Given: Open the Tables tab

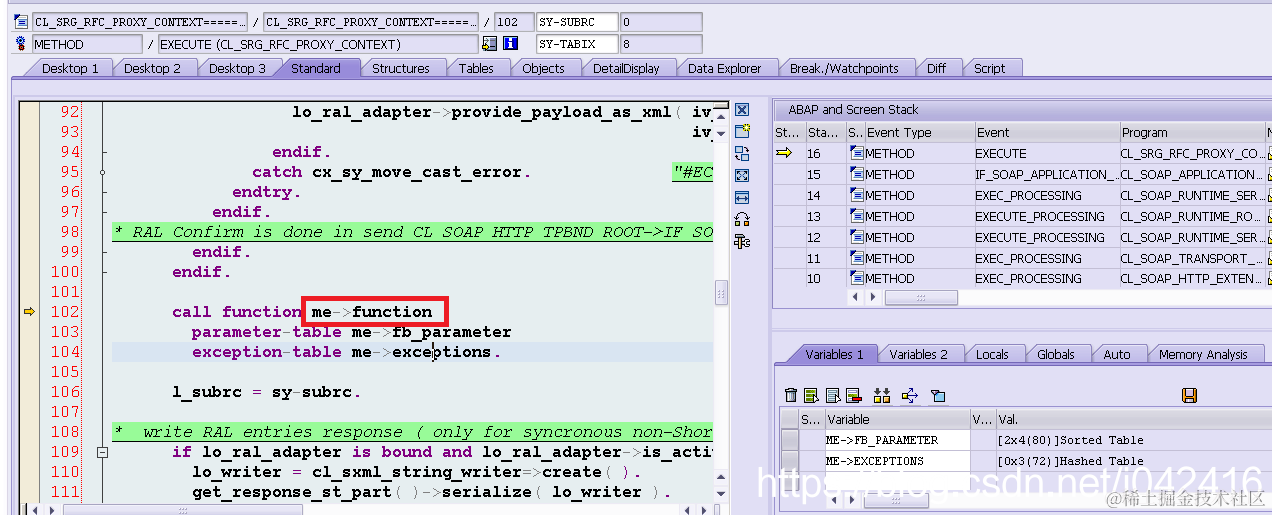Looking at the screenshot, I should pyautogui.click(x=476, y=68).
